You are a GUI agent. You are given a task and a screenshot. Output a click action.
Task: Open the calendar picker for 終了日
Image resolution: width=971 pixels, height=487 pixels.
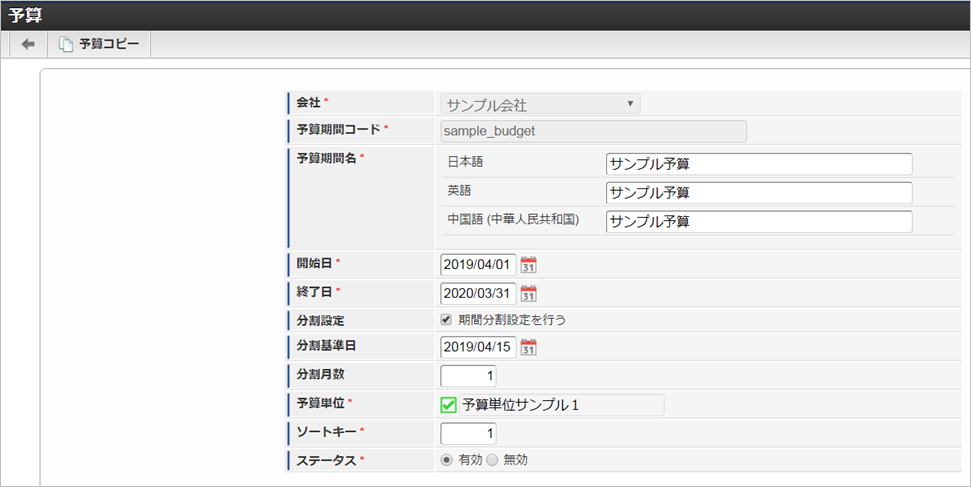(x=528, y=294)
